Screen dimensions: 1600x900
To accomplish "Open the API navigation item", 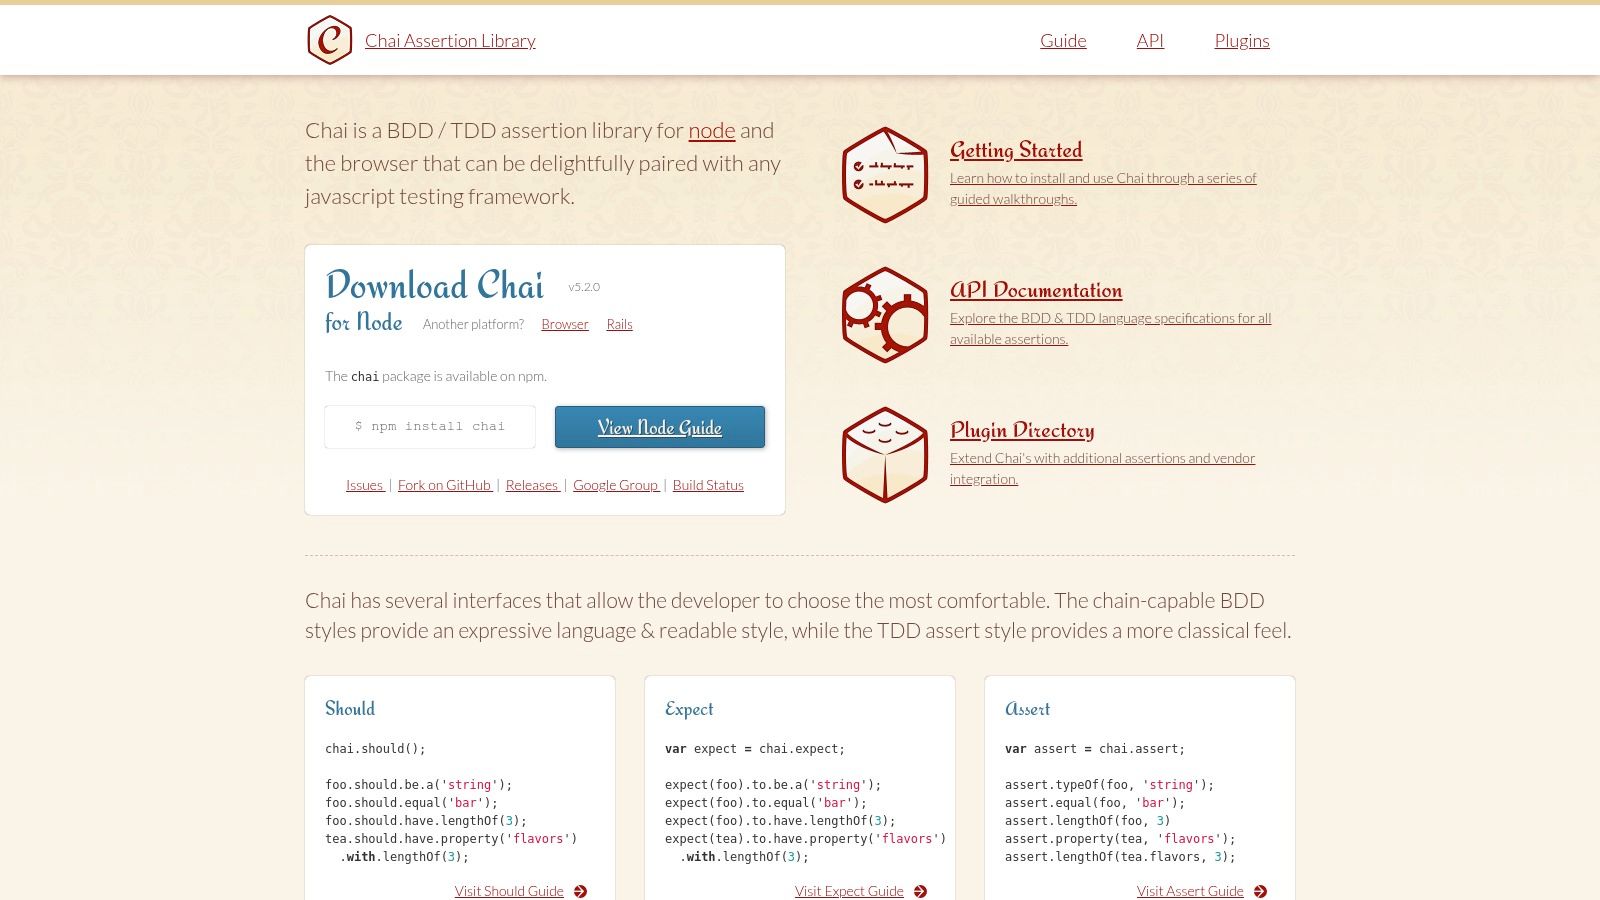I will pos(1150,41).
